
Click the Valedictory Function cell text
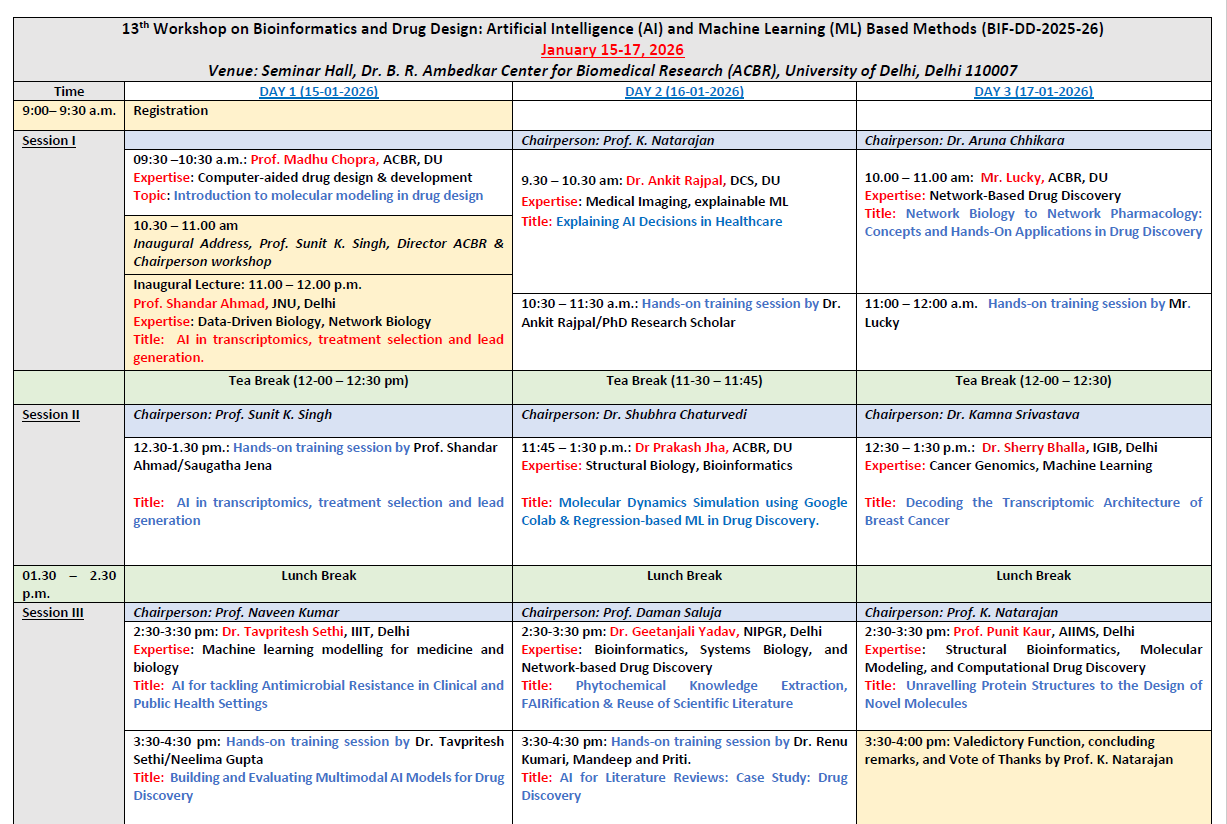click(1018, 751)
